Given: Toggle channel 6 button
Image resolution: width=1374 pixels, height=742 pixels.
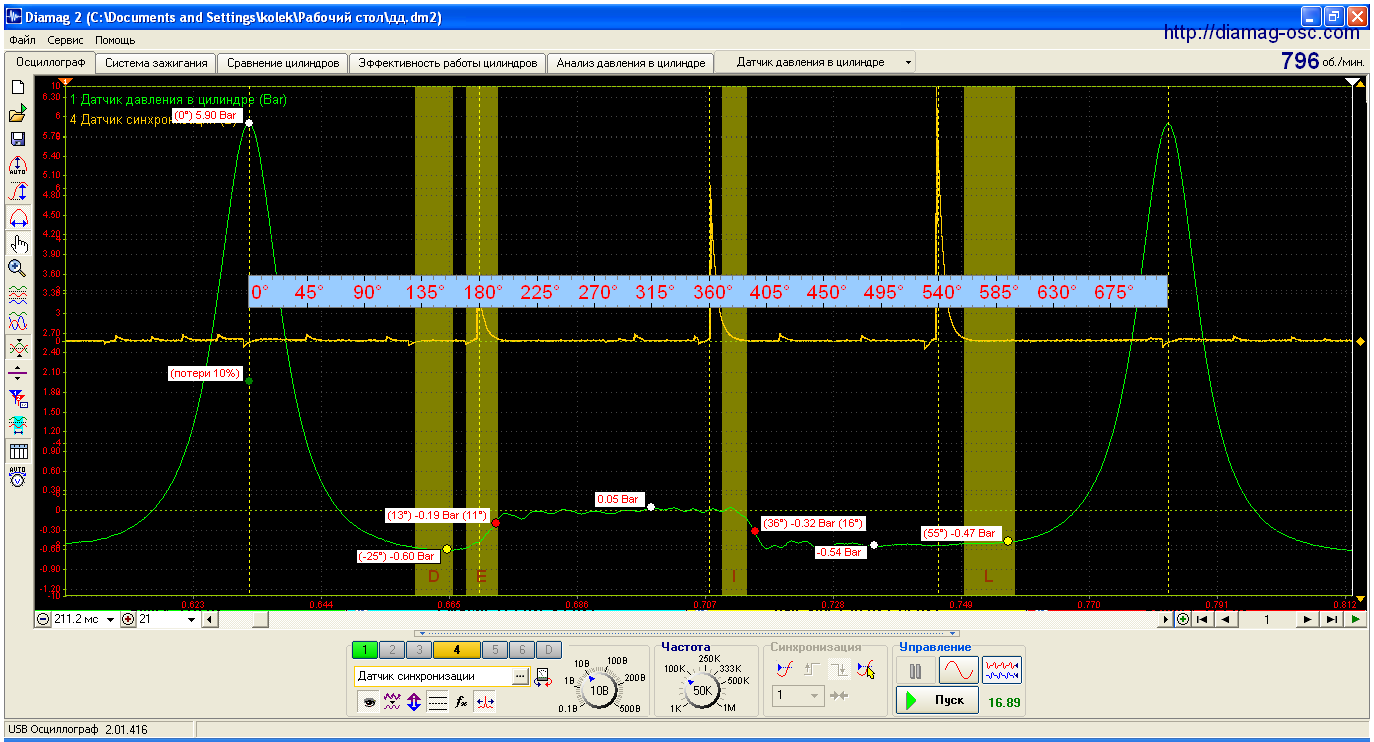Looking at the screenshot, I should pos(521,650).
